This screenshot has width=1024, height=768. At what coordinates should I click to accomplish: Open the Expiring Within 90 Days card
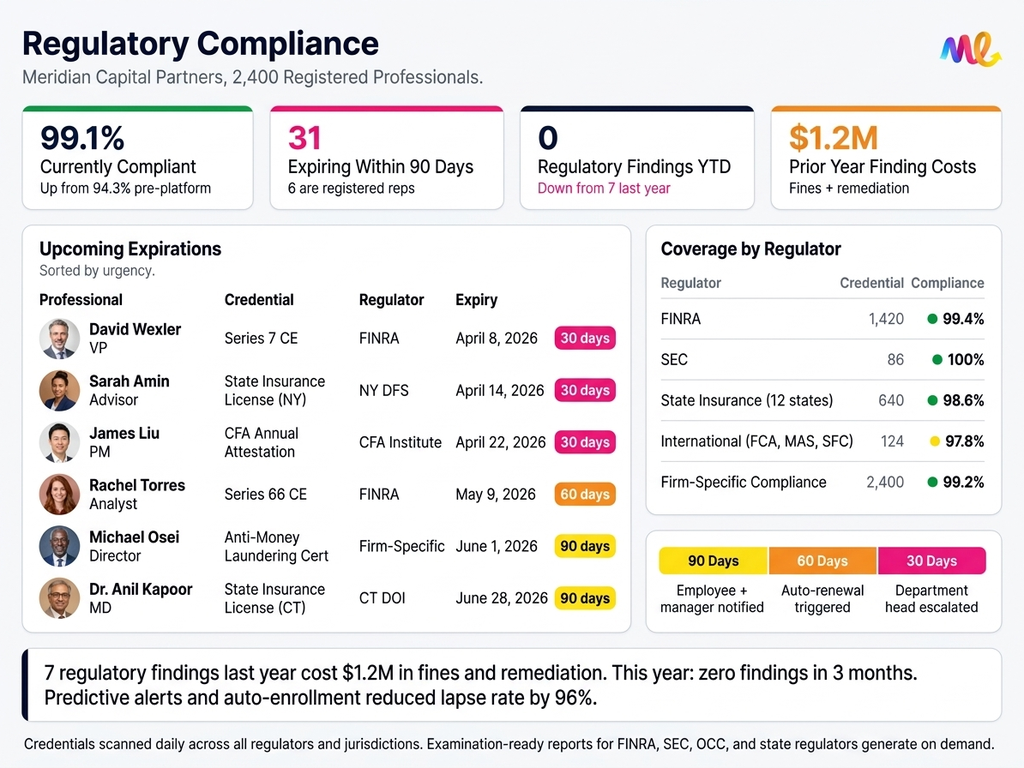pos(386,158)
